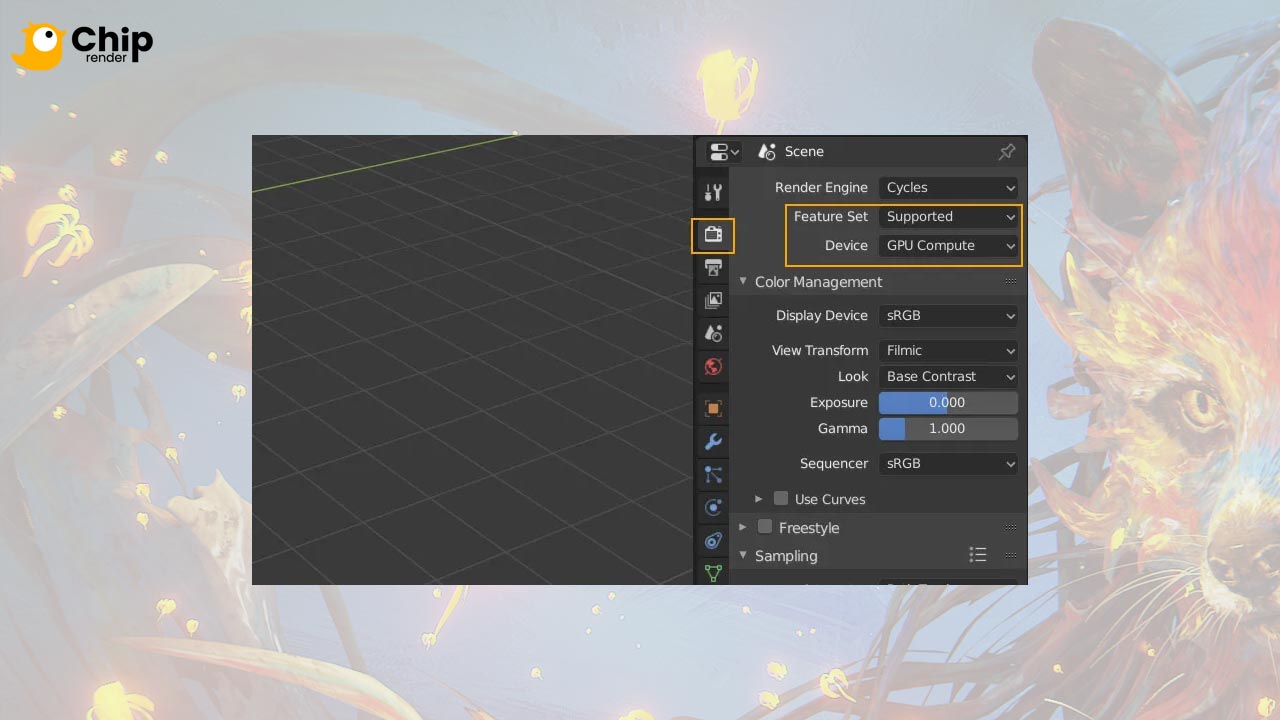Toggle the Use Curves checkbox
This screenshot has height=720, width=1280.
780,498
